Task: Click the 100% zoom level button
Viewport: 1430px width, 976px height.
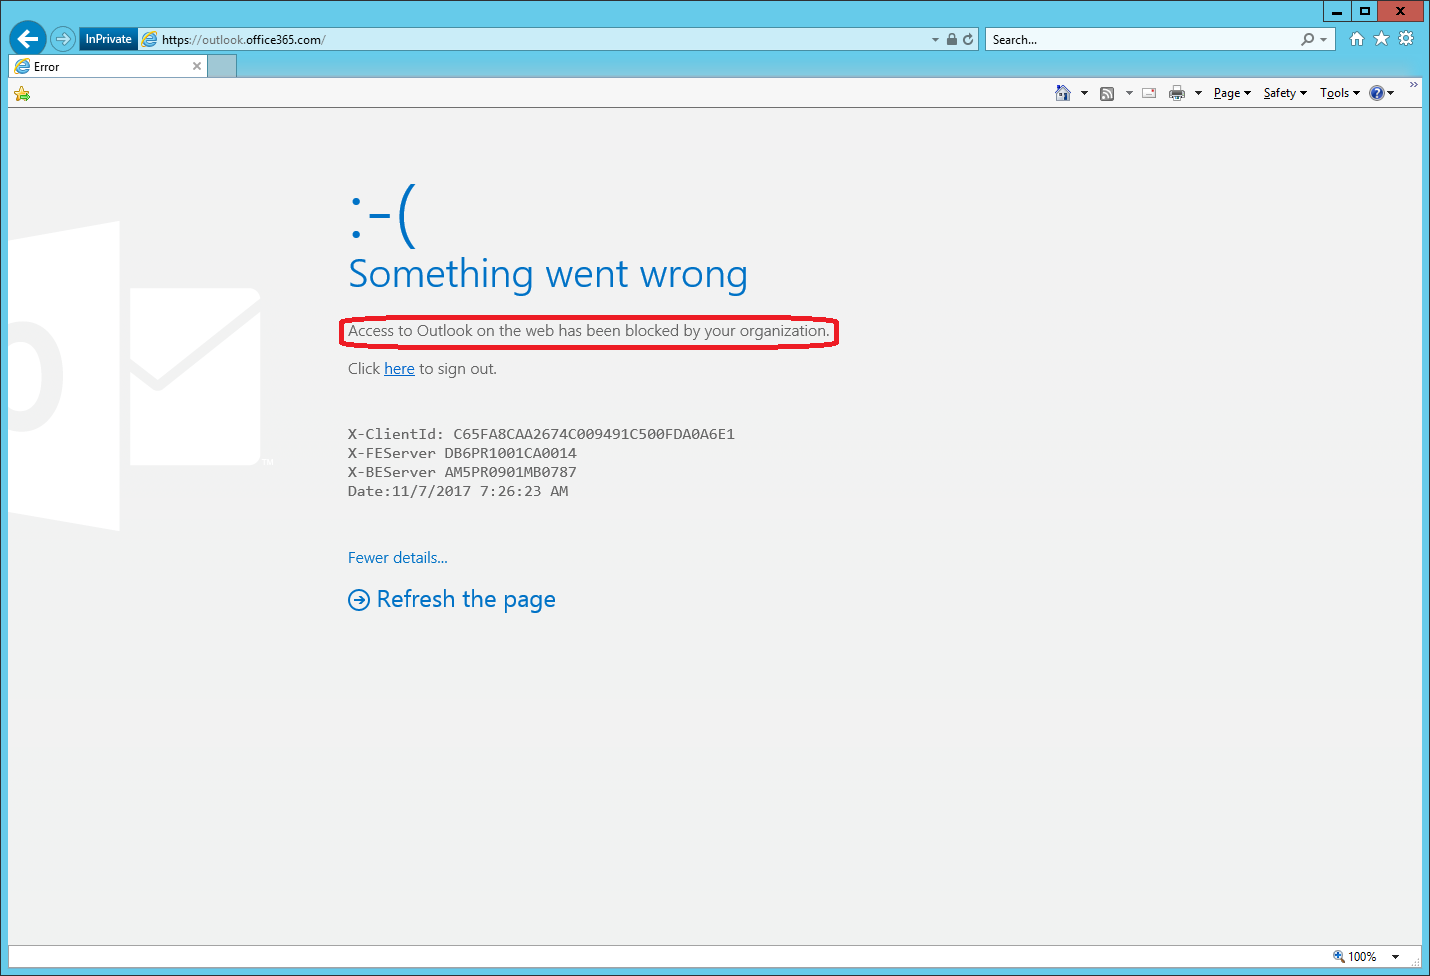Action: pos(1355,957)
